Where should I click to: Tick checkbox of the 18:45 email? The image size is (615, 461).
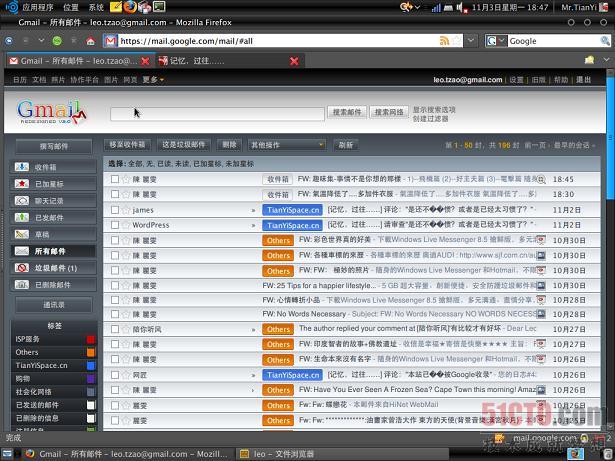coord(115,179)
